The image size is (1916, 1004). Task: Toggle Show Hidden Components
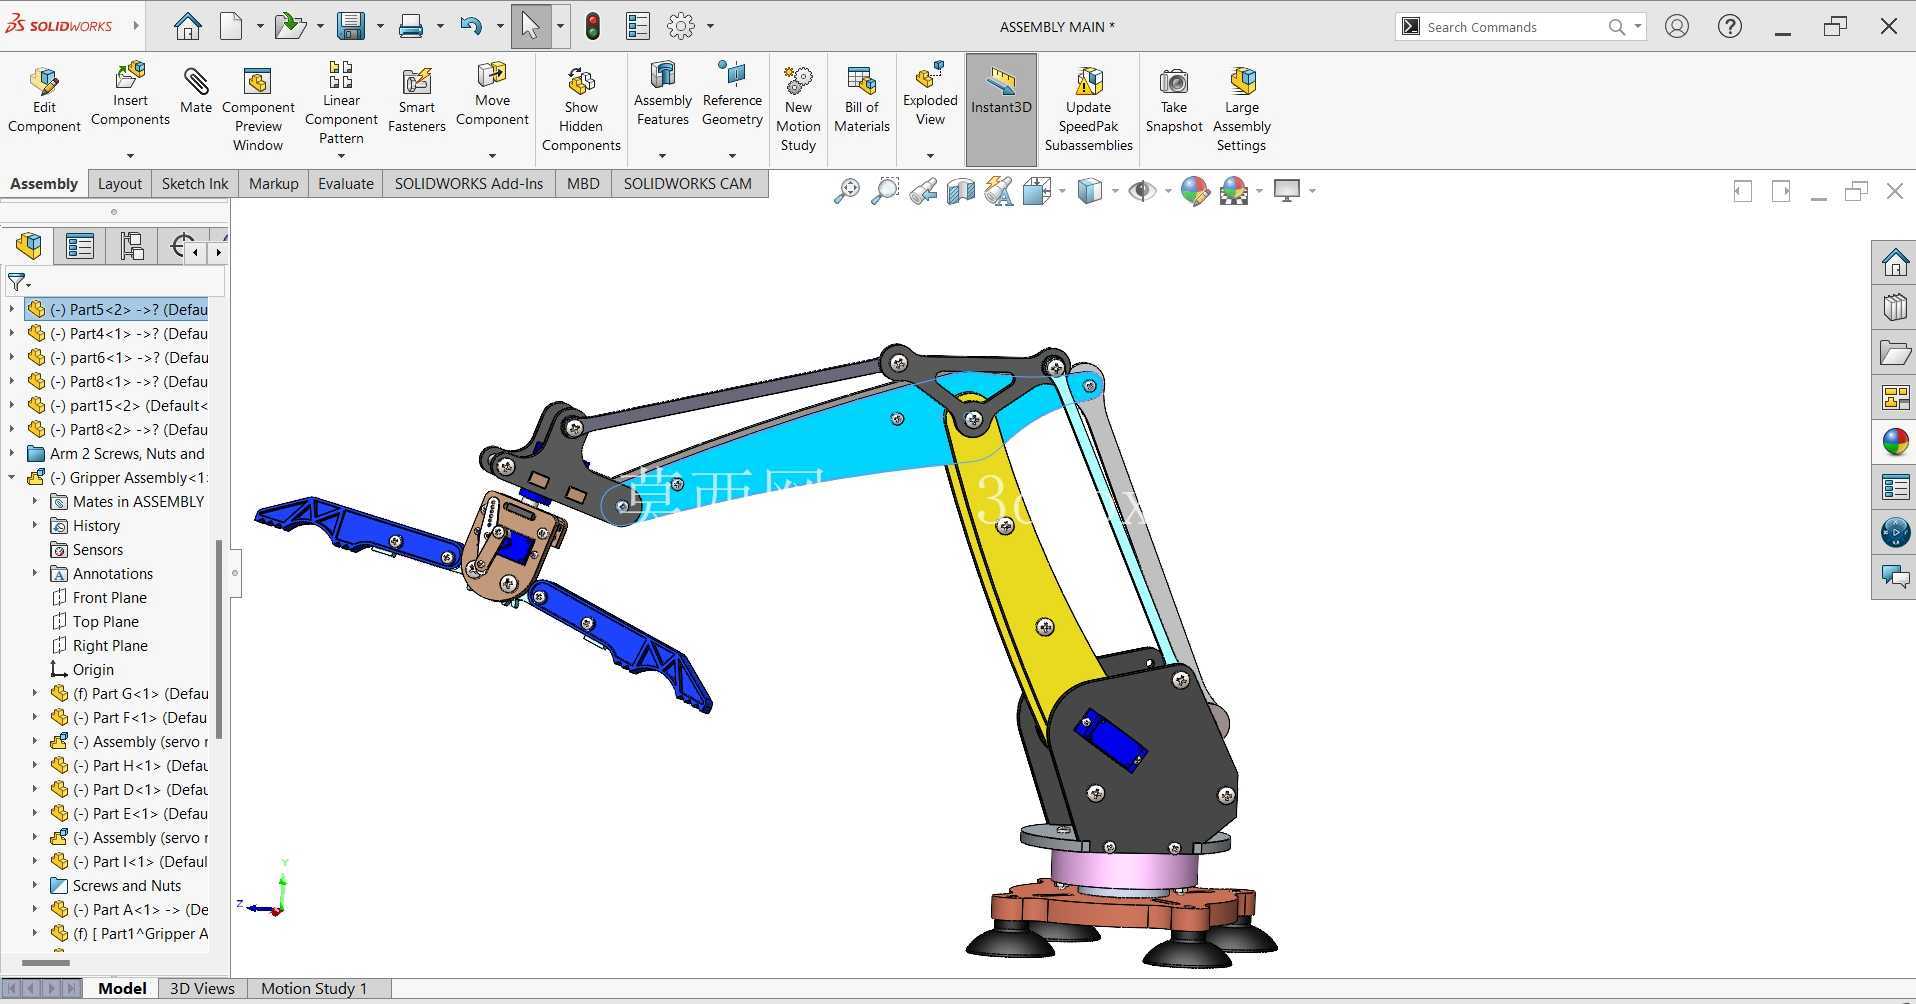[x=581, y=108]
